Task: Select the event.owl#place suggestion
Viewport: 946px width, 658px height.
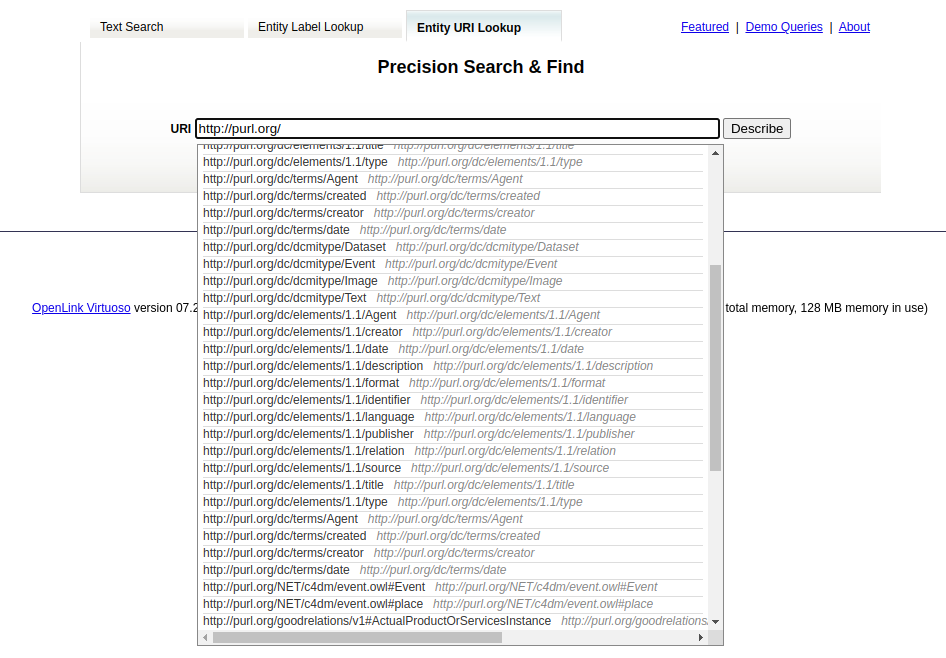Action: tap(313, 604)
